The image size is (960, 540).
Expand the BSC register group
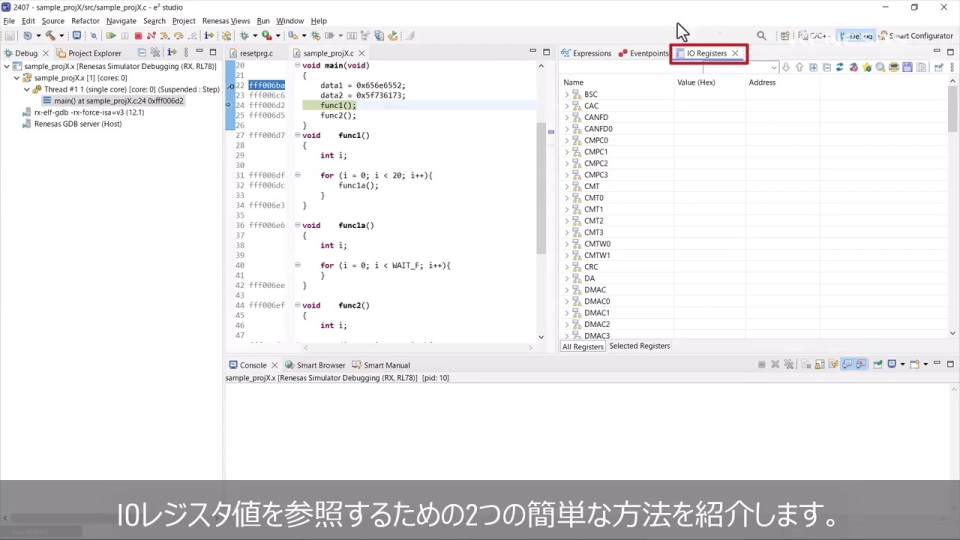point(567,94)
